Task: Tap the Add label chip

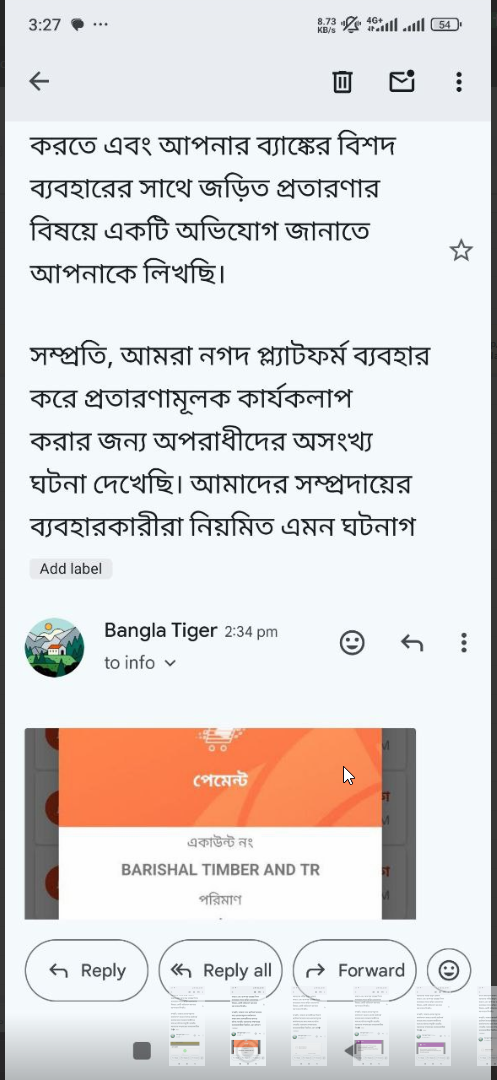Action: [71, 569]
